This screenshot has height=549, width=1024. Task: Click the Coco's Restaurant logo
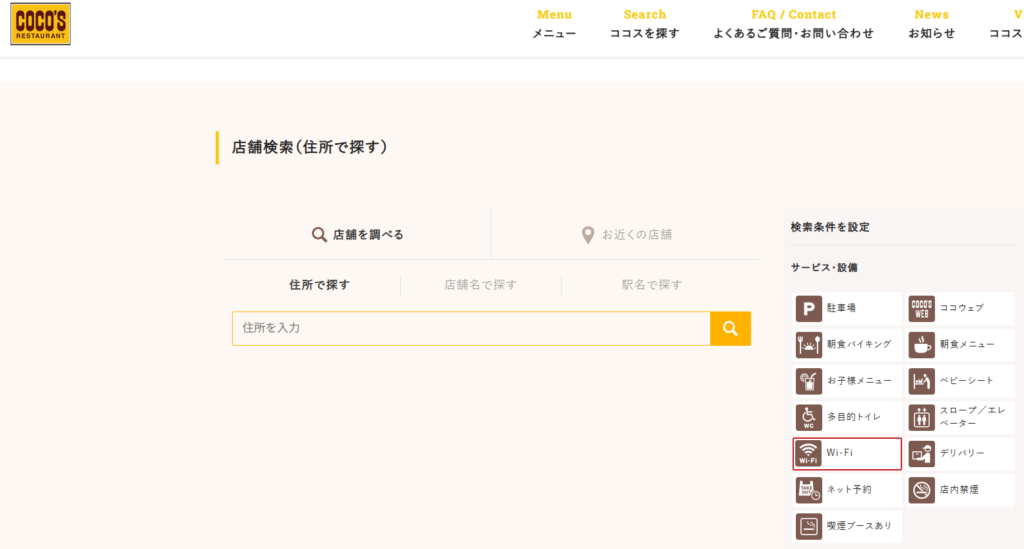[x=40, y=24]
